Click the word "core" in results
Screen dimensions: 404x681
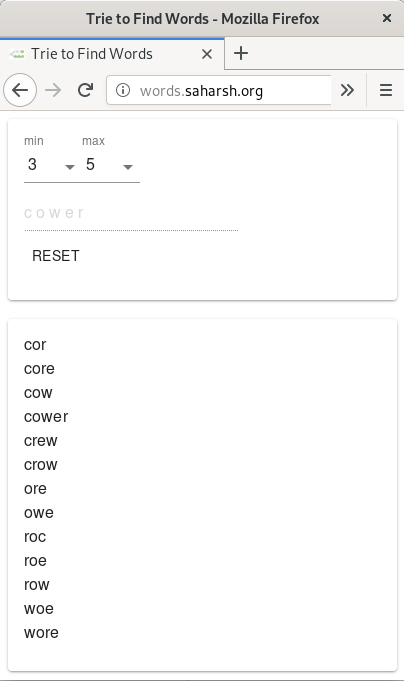(39, 369)
